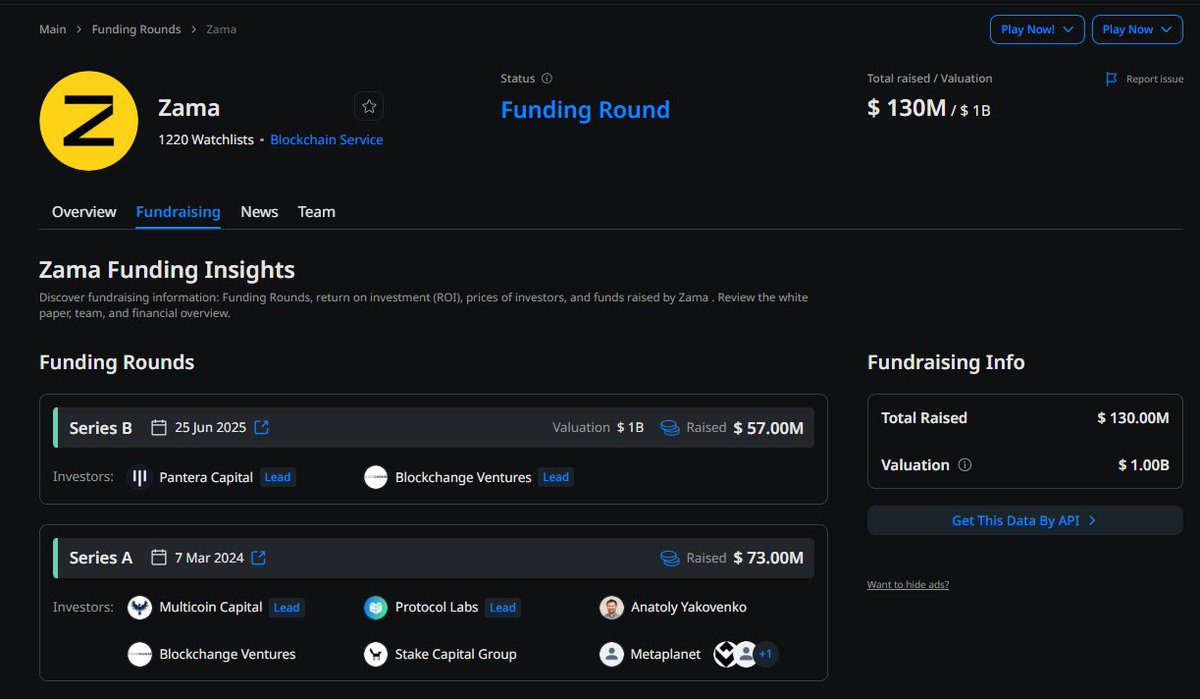
Task: Click the Series A round title
Action: point(101,558)
